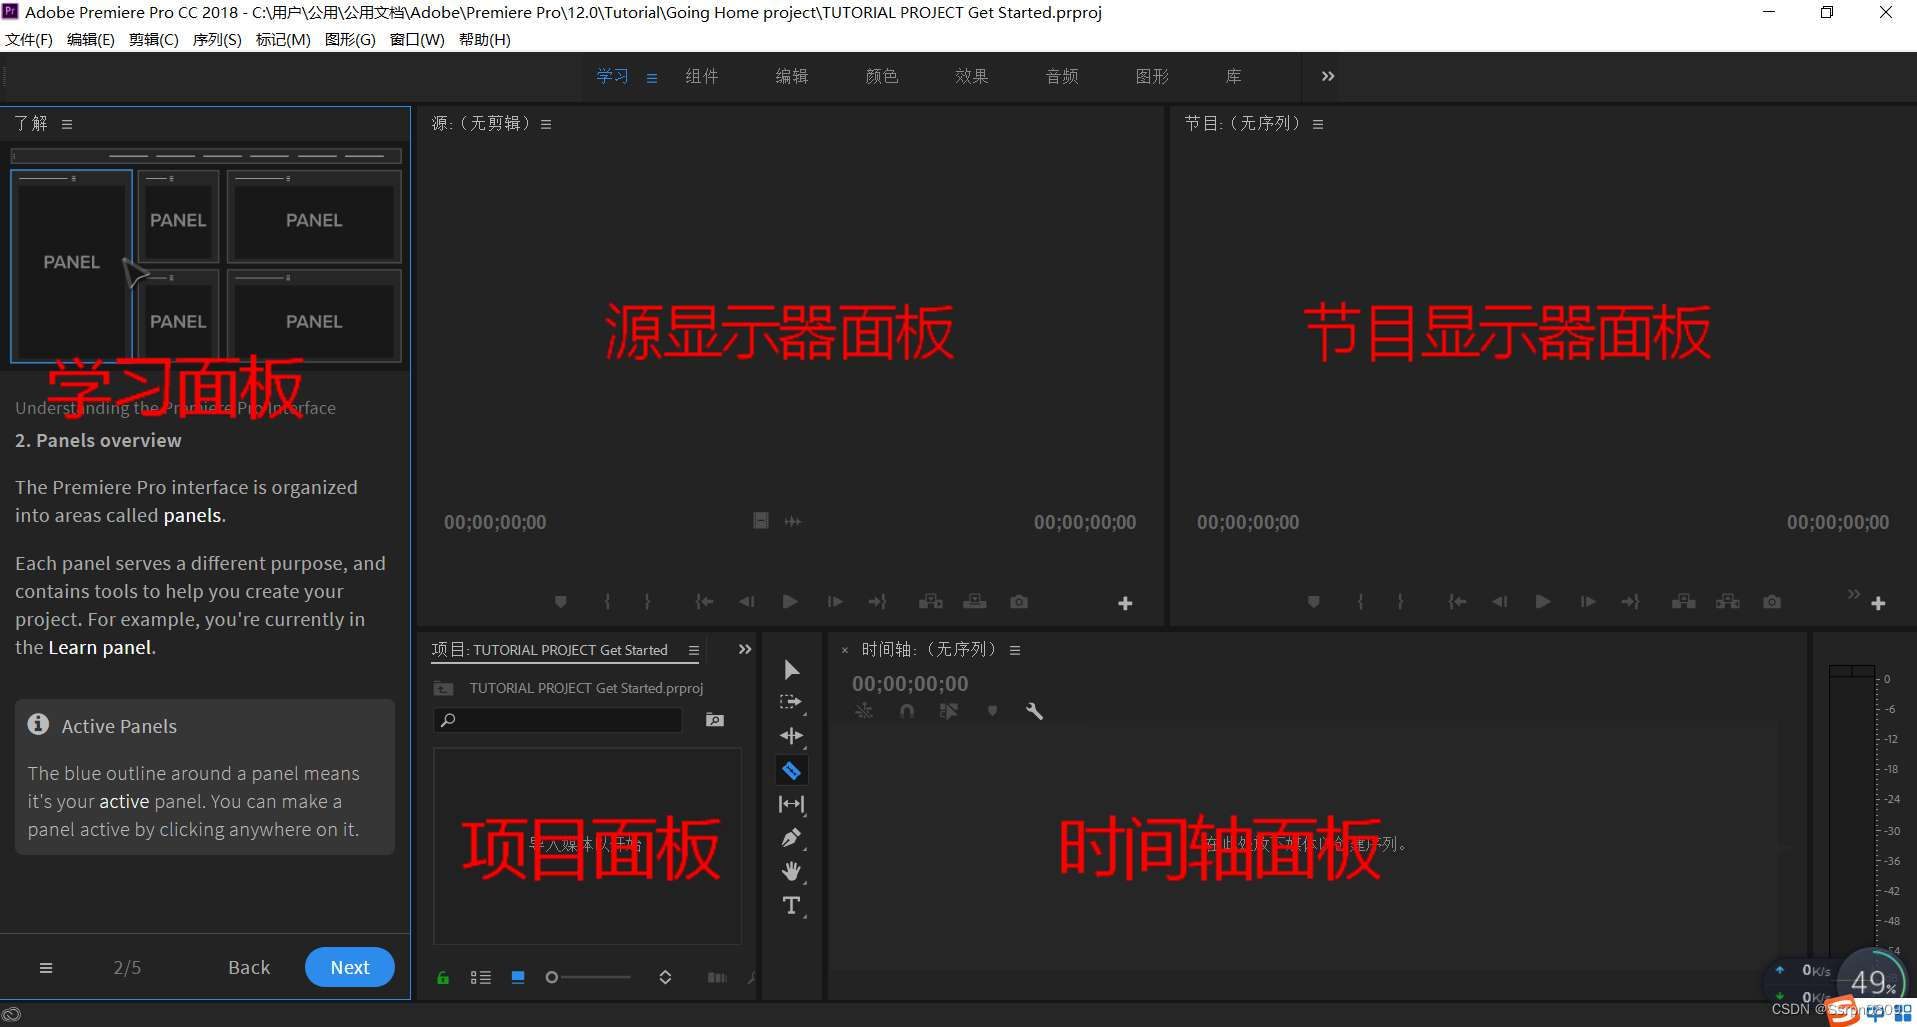This screenshot has width=1917, height=1027.
Task: Go to In point in the Source monitor
Action: 704,602
